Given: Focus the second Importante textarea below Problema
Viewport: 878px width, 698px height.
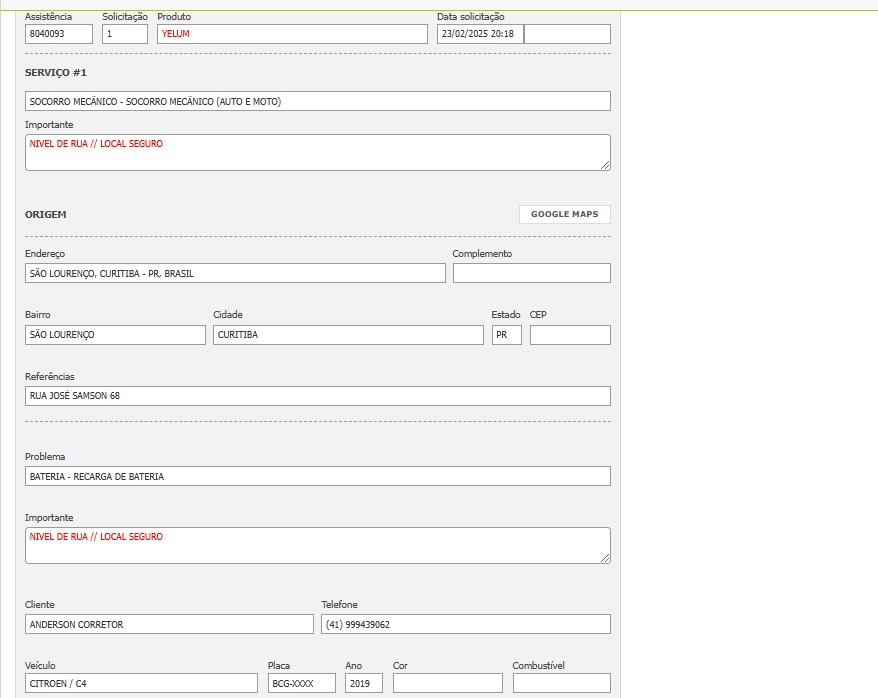Looking at the screenshot, I should pos(317,545).
